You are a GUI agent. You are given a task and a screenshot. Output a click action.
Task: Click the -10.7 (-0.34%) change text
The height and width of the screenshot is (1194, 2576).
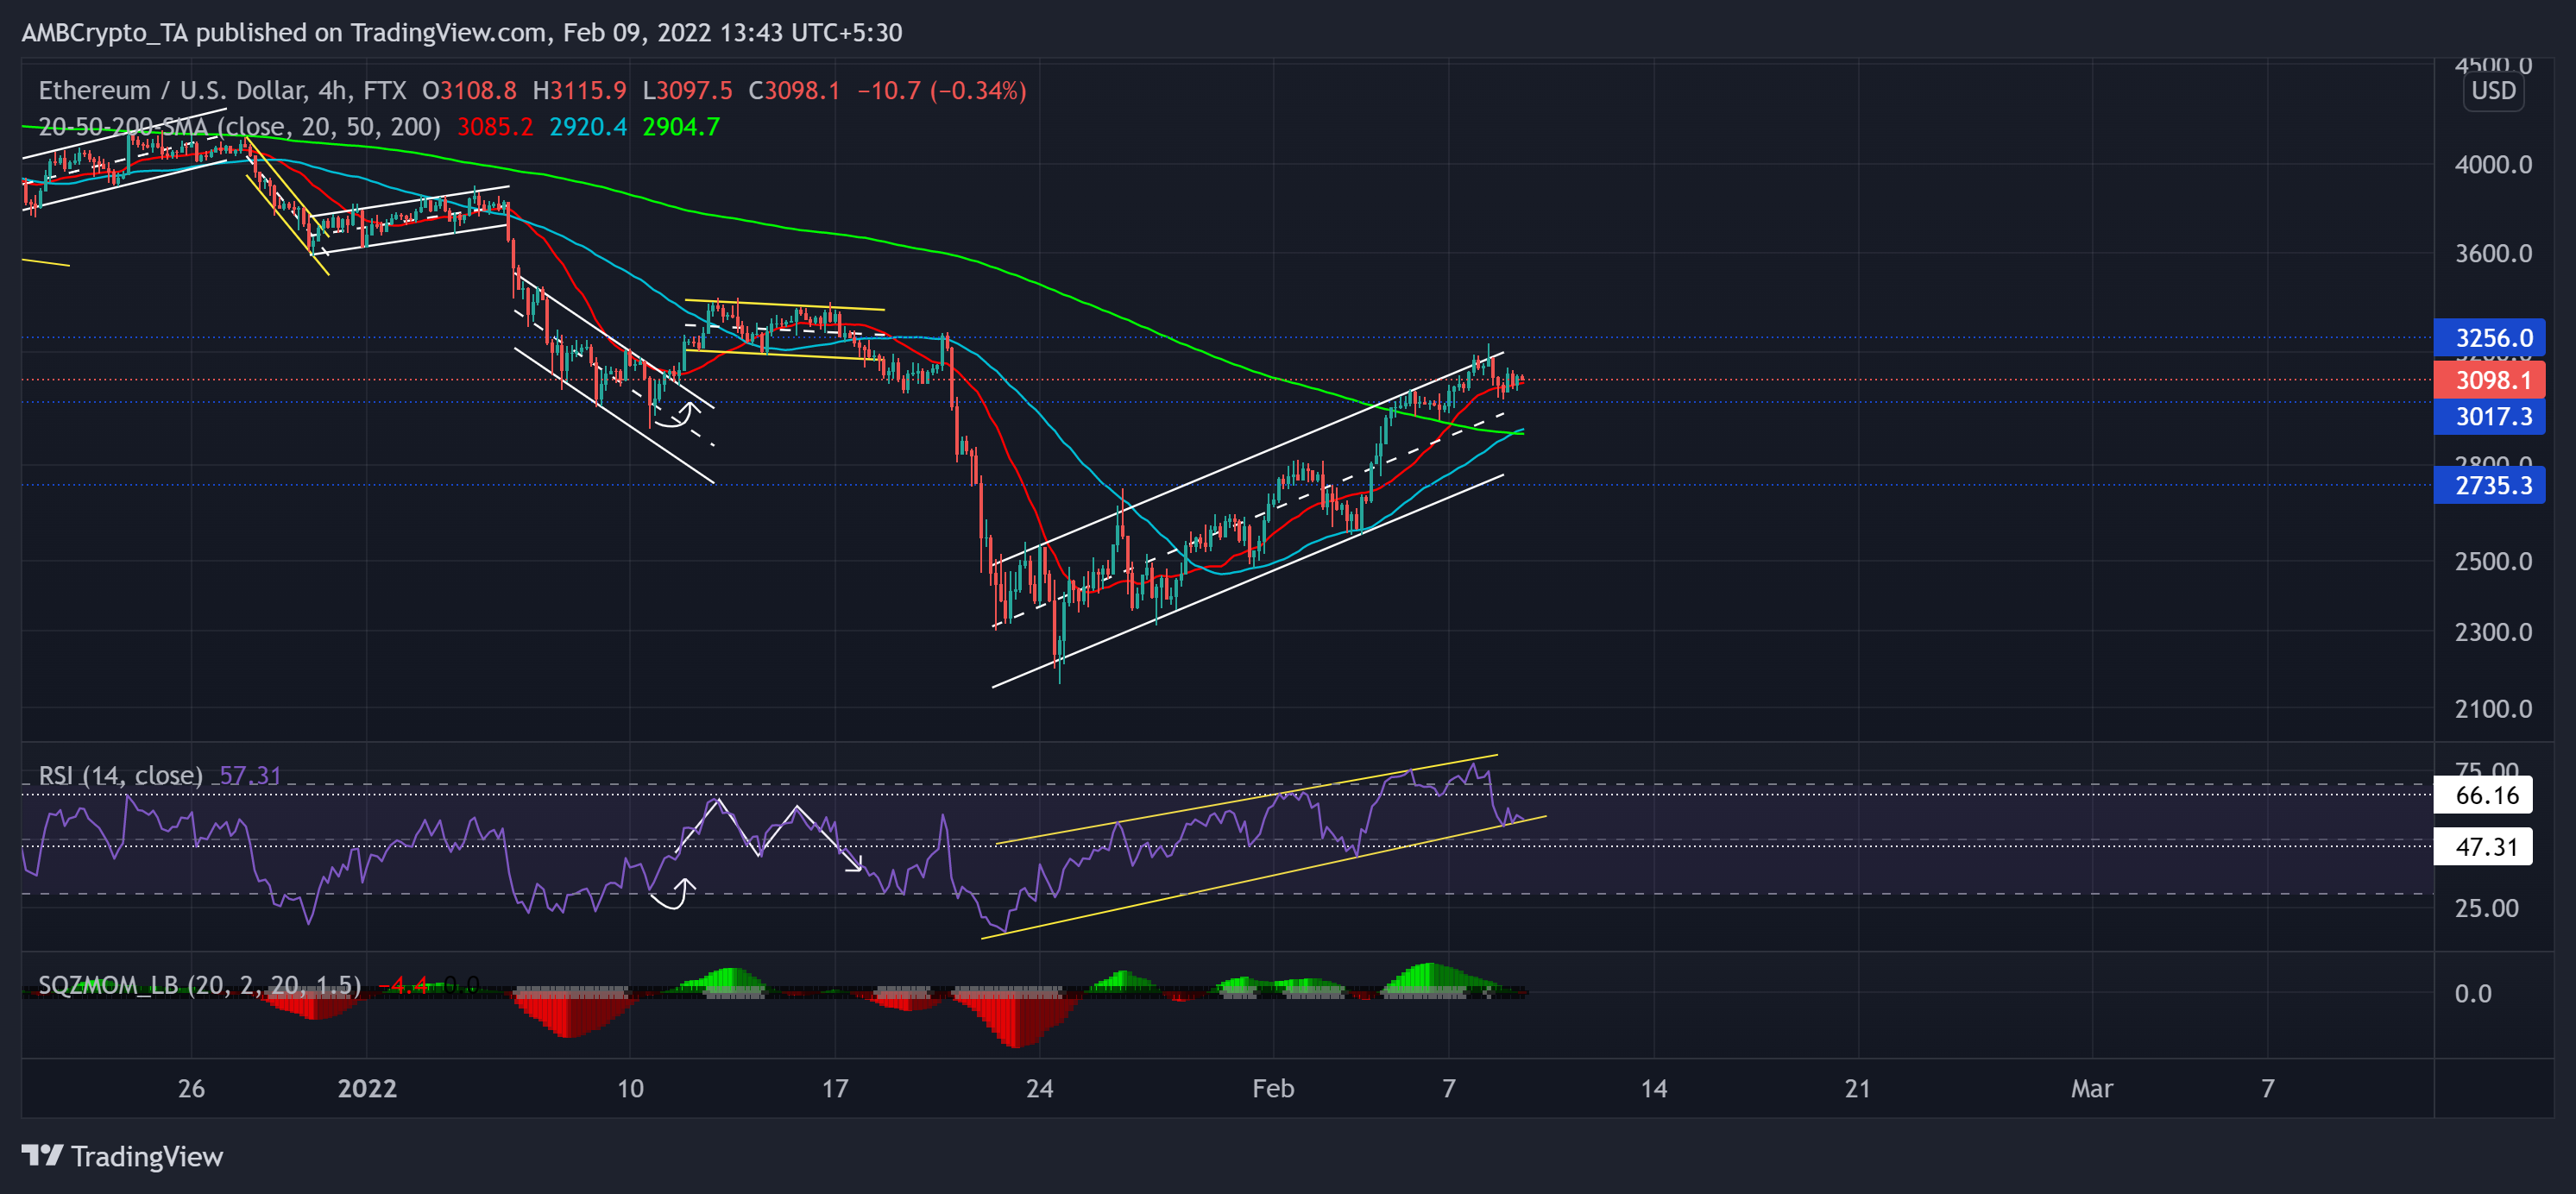pyautogui.click(x=942, y=91)
